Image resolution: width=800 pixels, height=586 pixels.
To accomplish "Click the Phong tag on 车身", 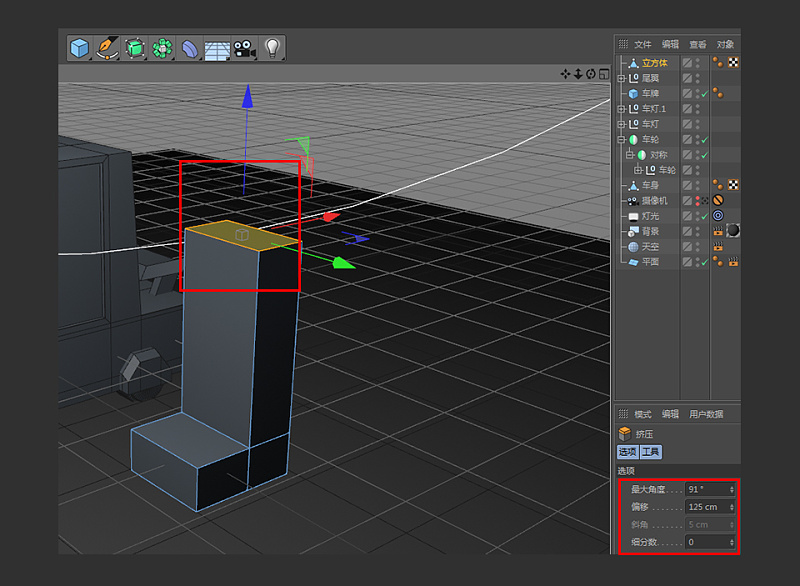I will click(718, 185).
